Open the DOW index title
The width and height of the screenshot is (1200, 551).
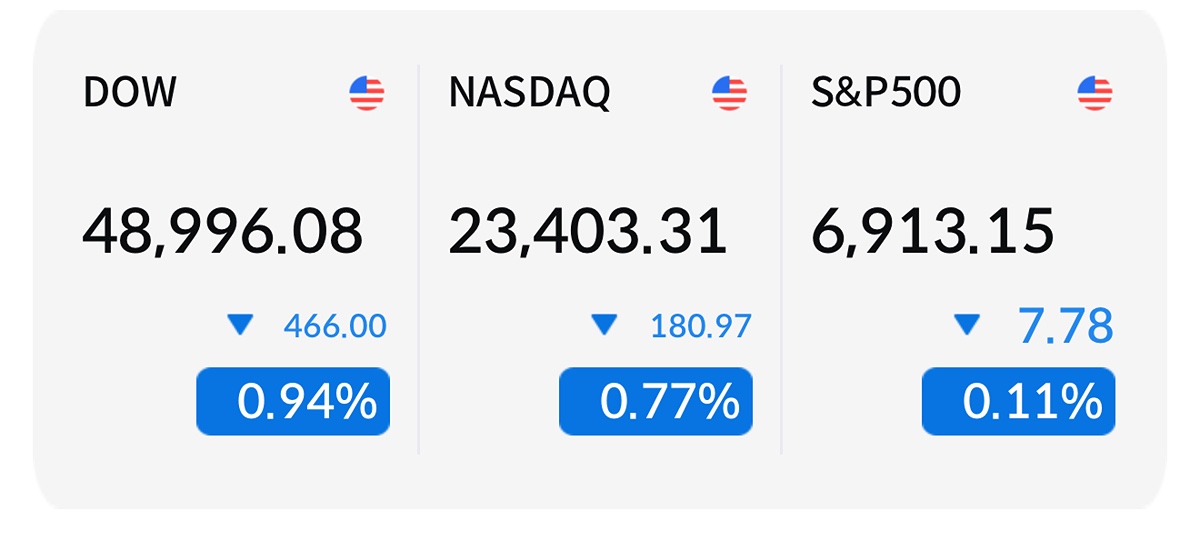point(129,93)
